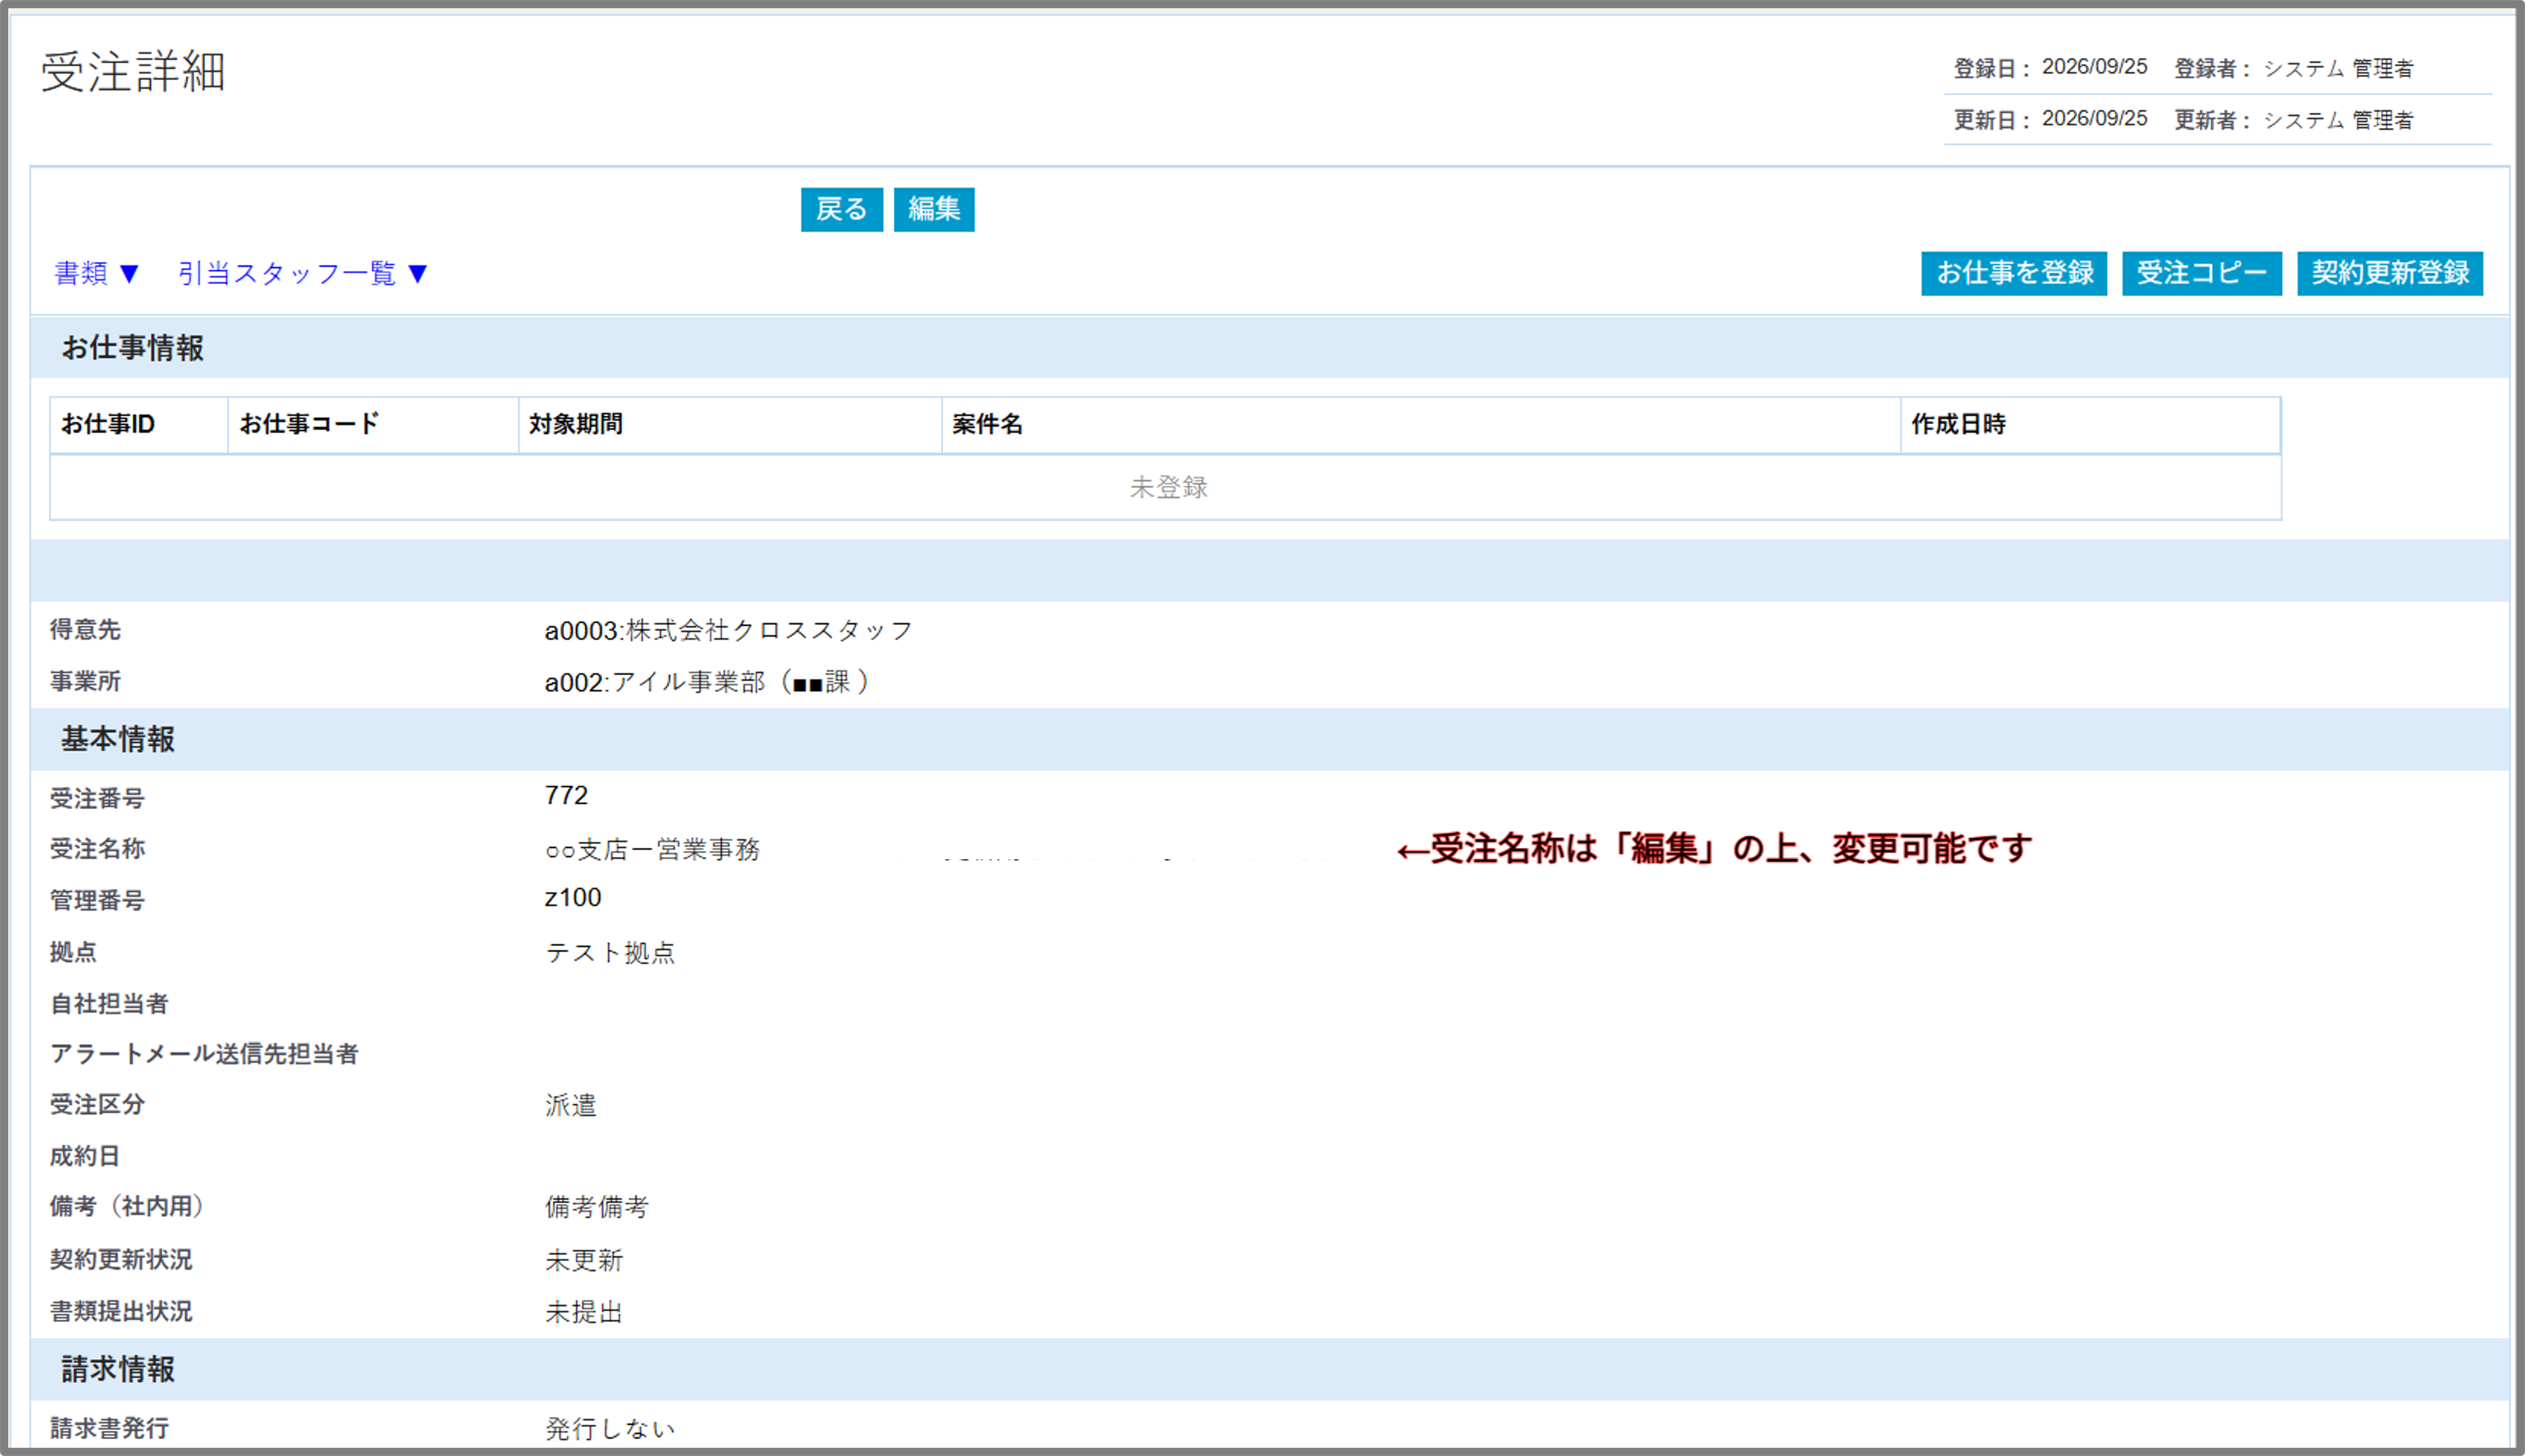Click the お仕事情報 section header
The image size is (2525, 1456).
point(1270,348)
